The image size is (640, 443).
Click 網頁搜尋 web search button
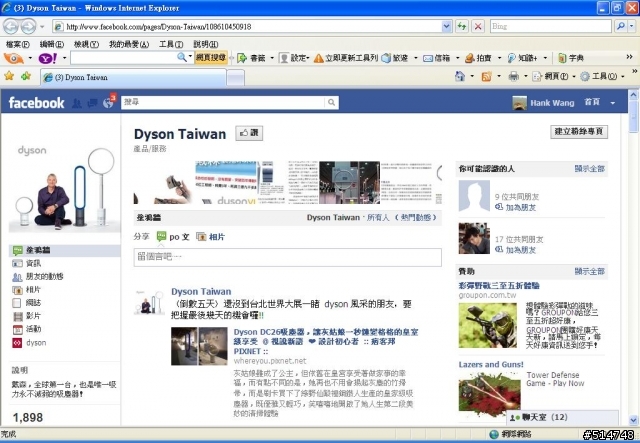(211, 58)
